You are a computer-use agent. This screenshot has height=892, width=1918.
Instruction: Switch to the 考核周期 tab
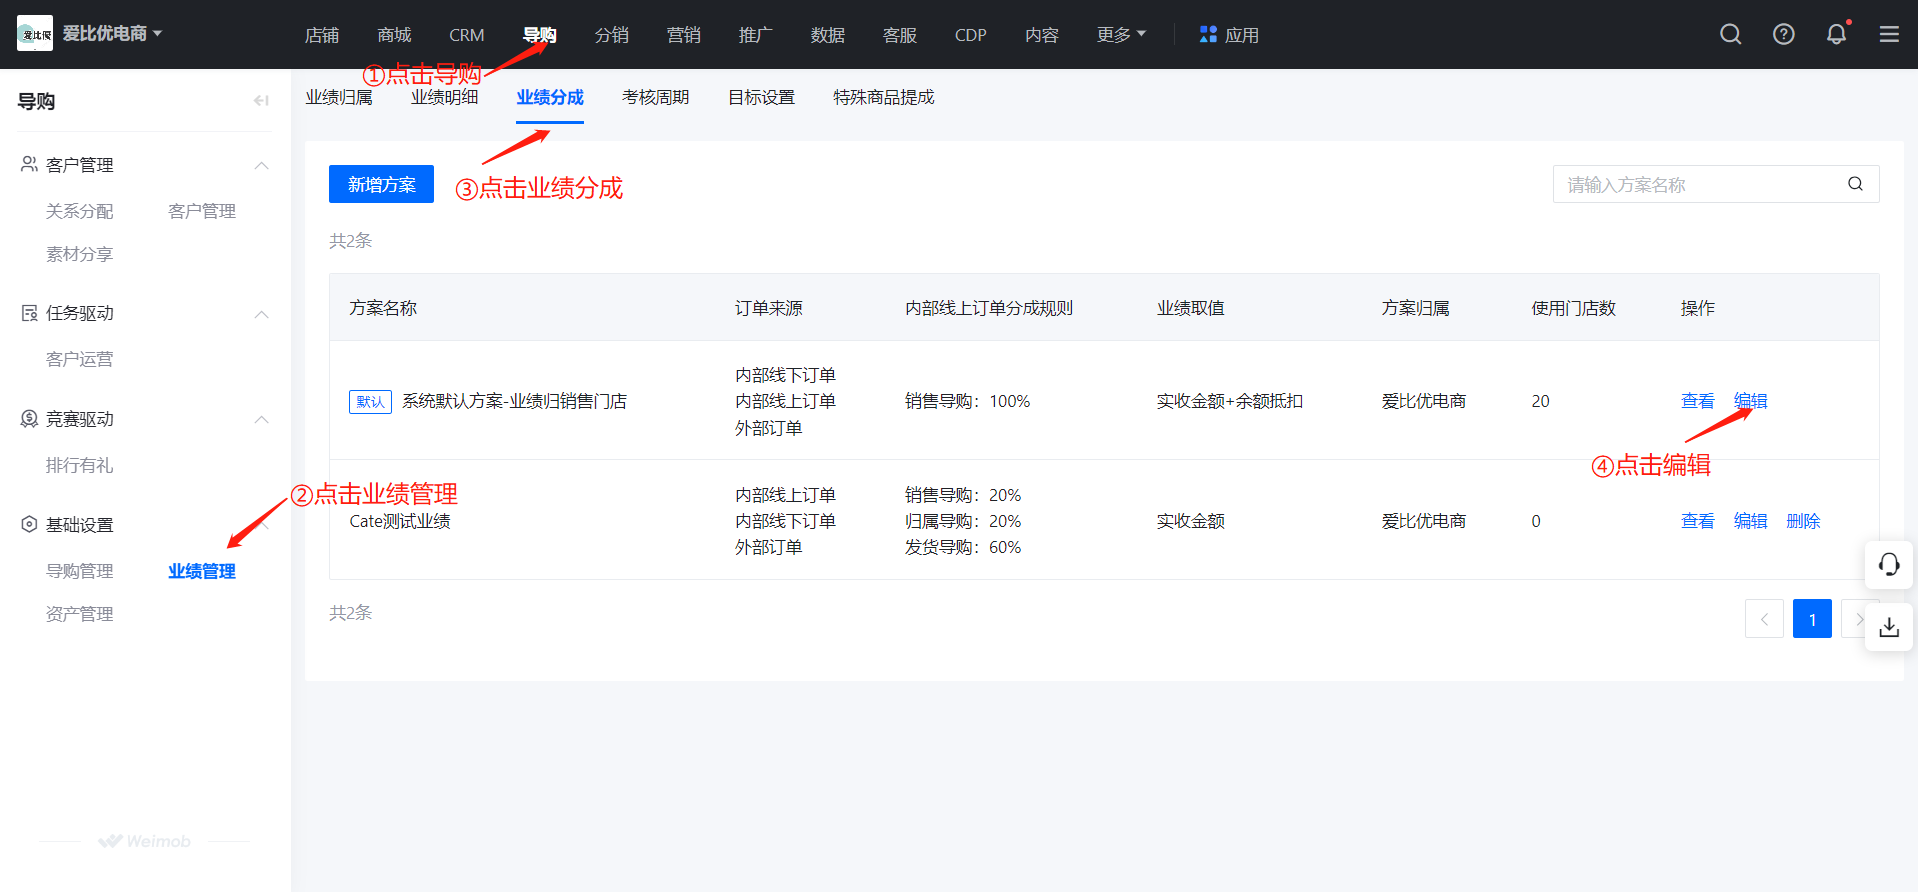(655, 97)
